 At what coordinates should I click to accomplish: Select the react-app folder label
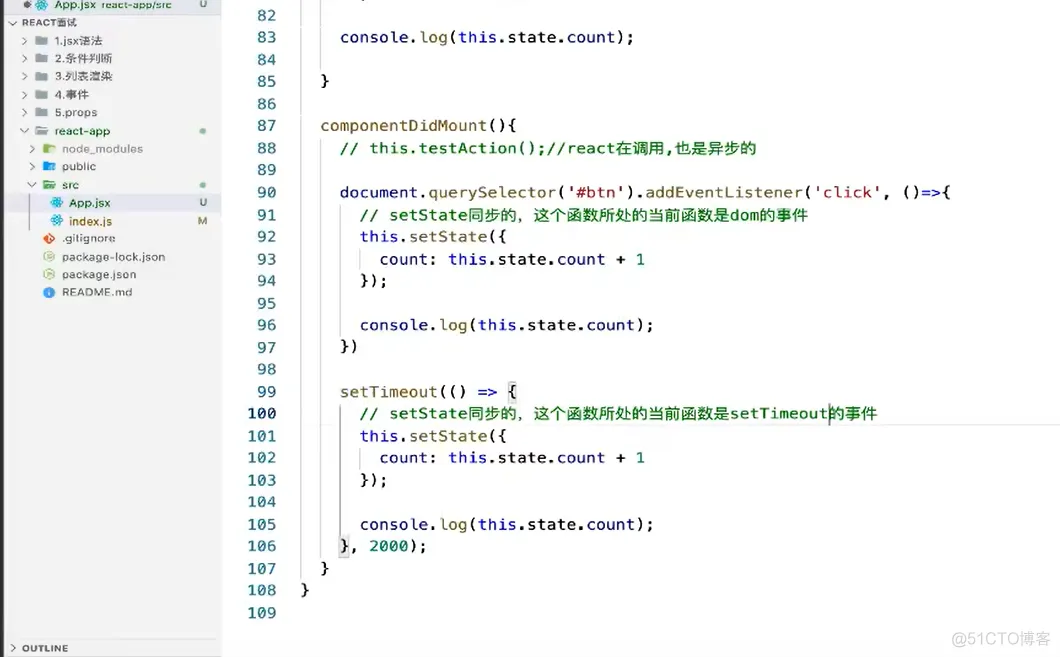coord(82,130)
